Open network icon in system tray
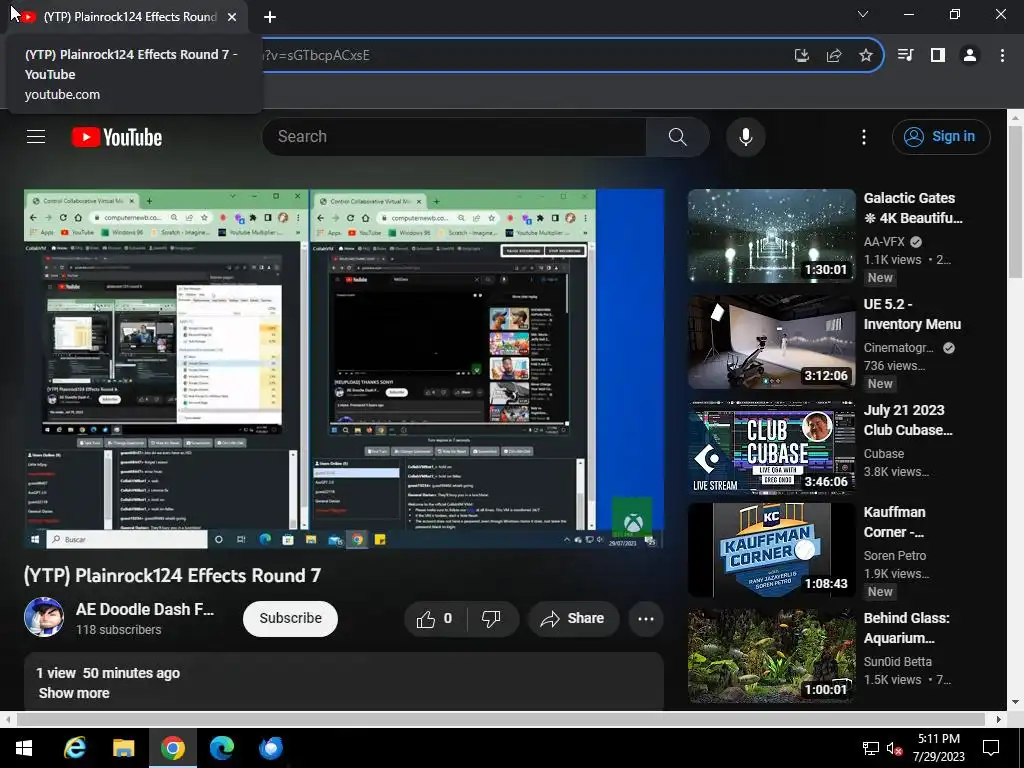This screenshot has width=1024, height=768. (x=871, y=748)
